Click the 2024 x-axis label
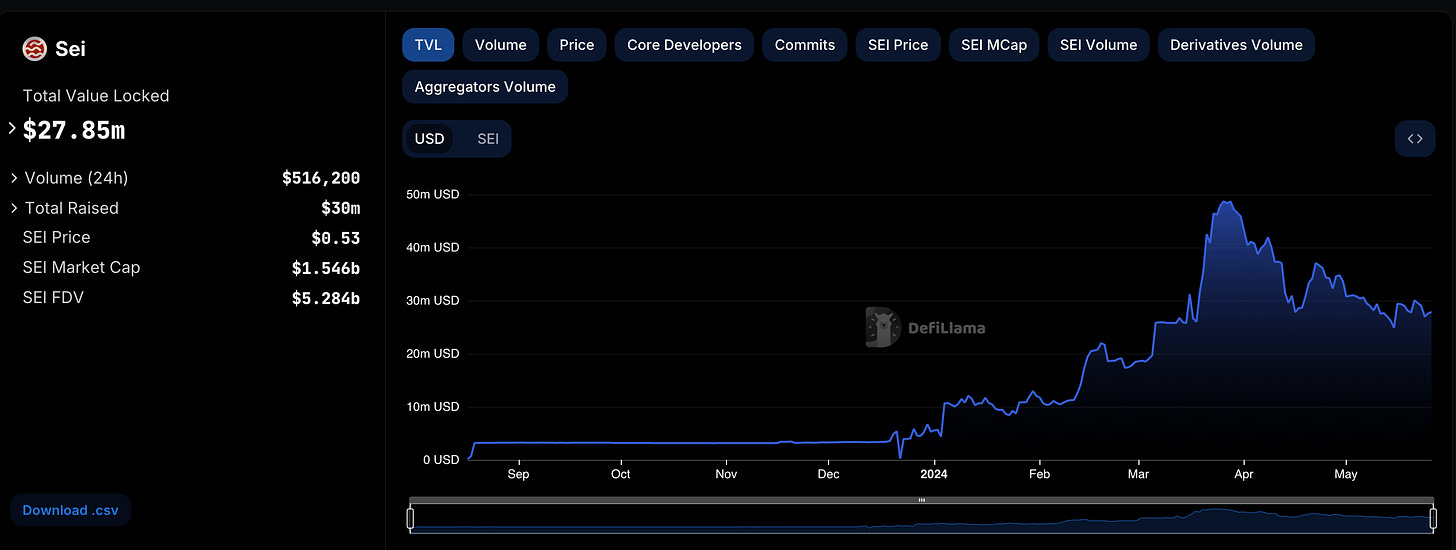 pos(934,474)
